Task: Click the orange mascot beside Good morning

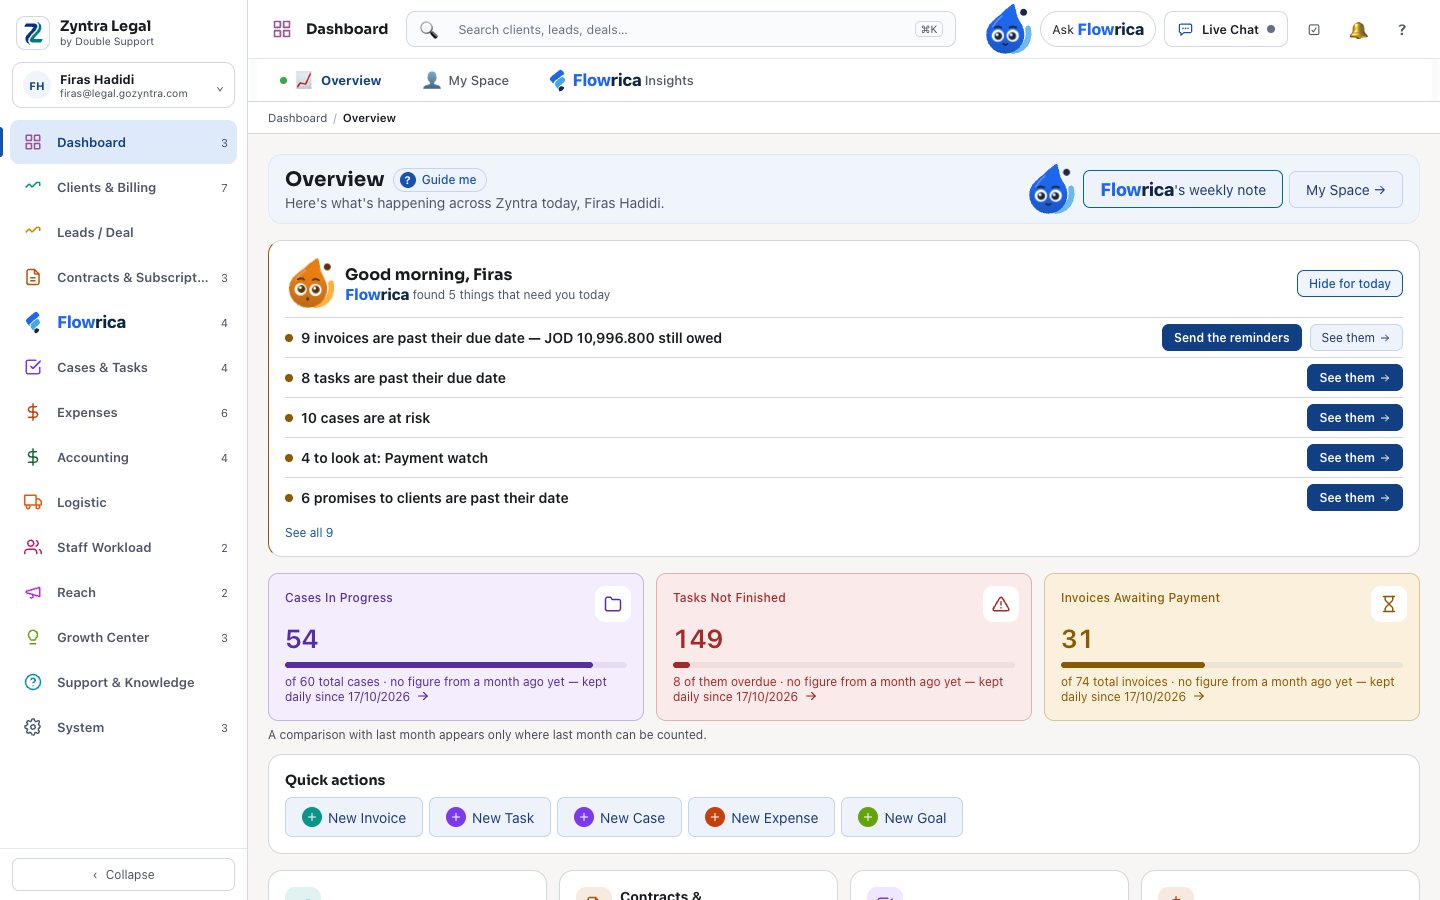Action: (x=311, y=283)
